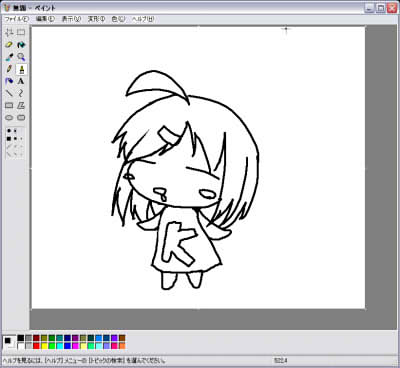This screenshot has width=400, height=368.
Task: Select the dark purple palette swatch
Action: (x=75, y=338)
